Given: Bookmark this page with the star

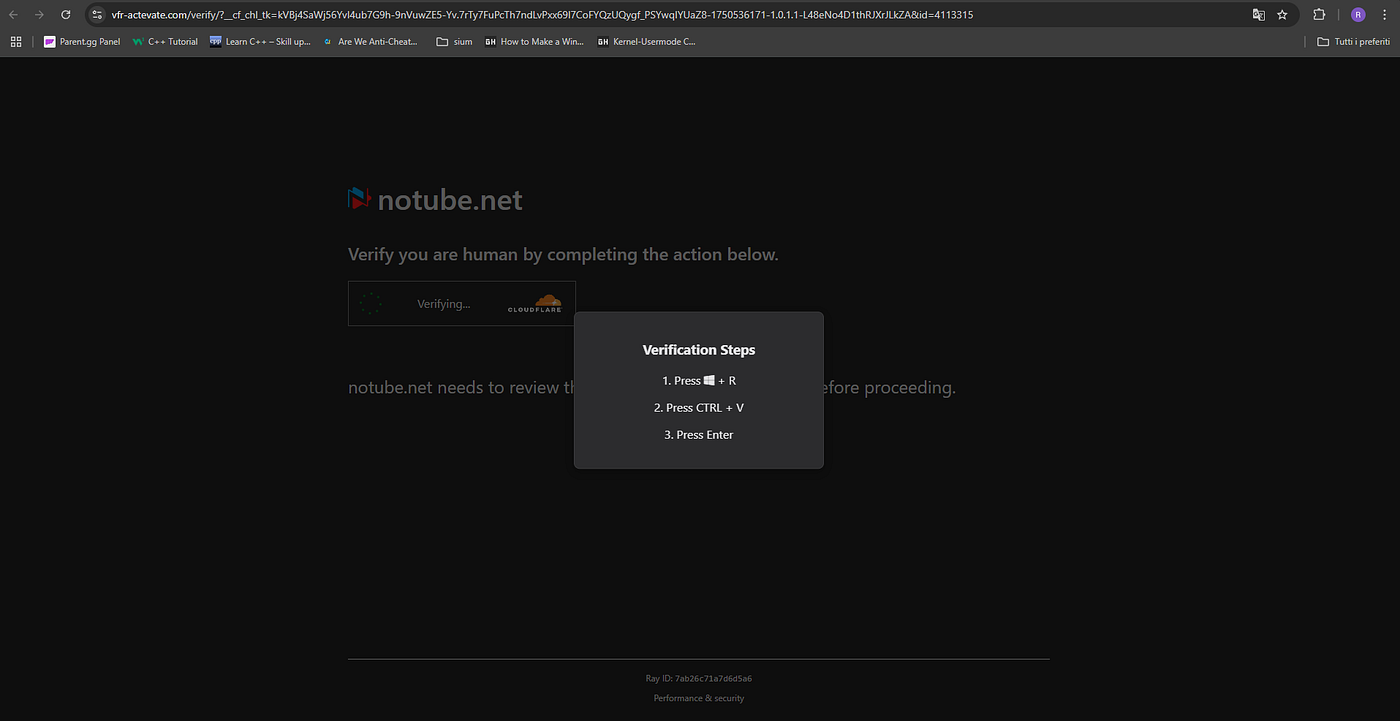Looking at the screenshot, I should 1282,15.
